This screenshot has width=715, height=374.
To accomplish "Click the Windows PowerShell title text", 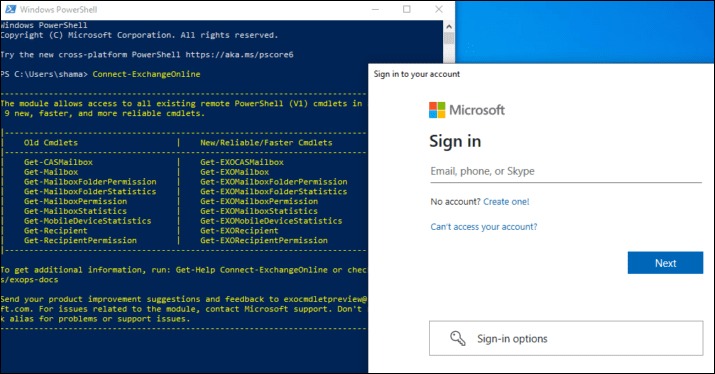I will coord(58,9).
